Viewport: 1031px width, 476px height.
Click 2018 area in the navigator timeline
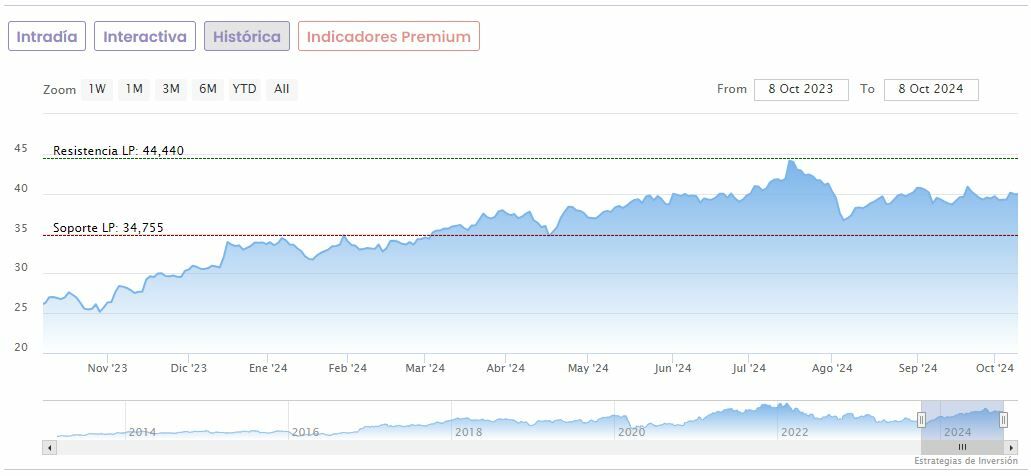pyautogui.click(x=468, y=432)
